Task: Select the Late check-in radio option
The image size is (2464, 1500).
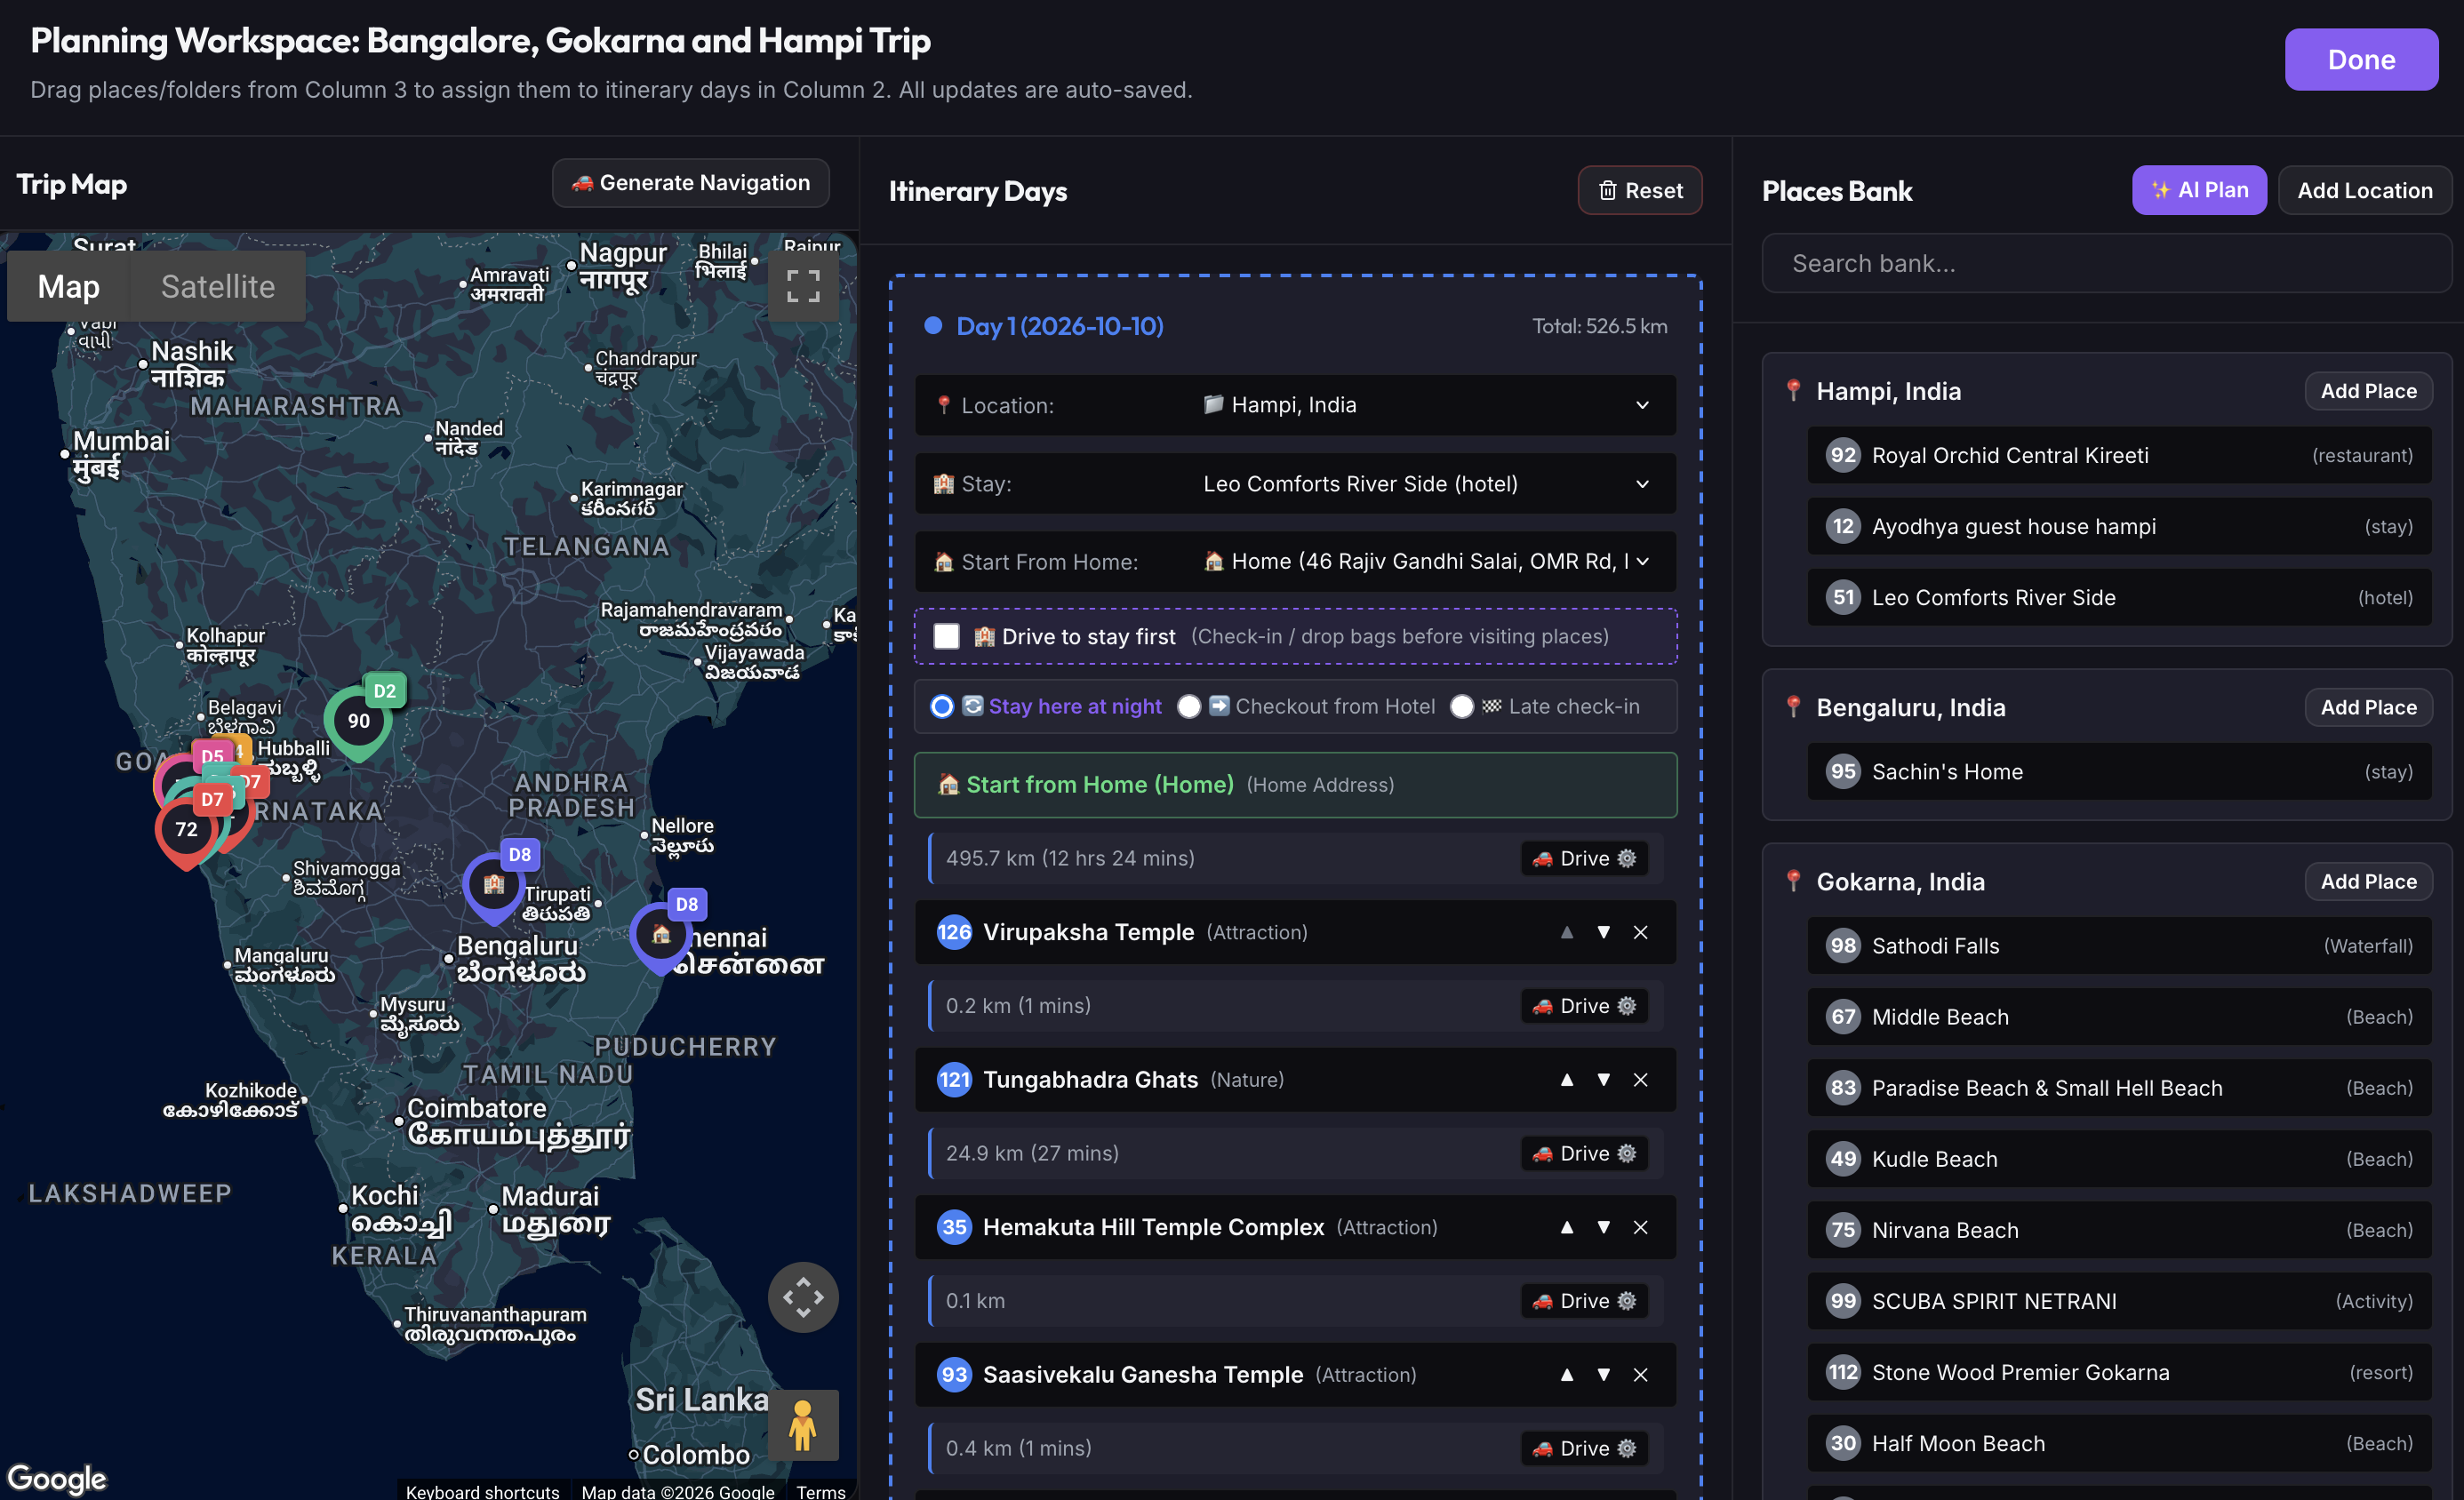Action: (x=1462, y=707)
